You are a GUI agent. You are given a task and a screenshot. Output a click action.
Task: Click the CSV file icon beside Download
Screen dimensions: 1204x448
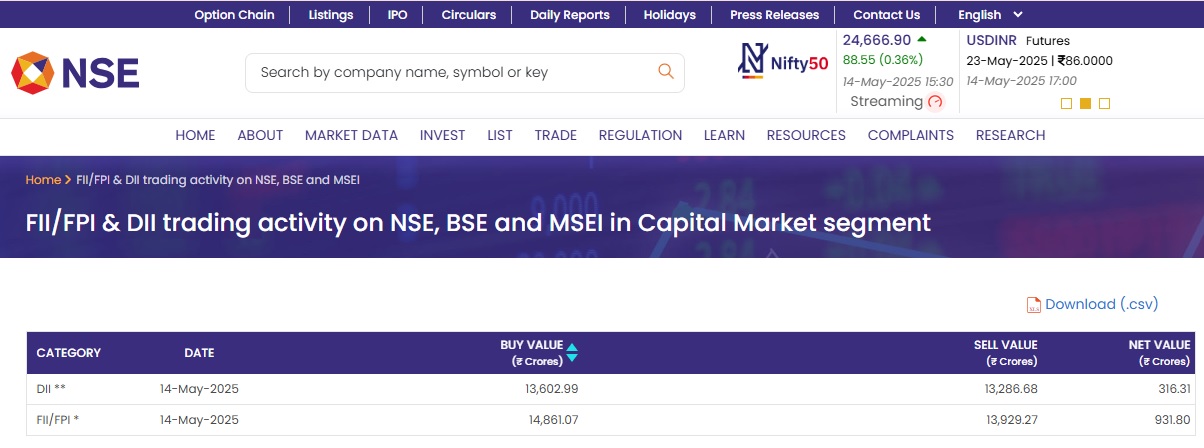[x=1034, y=305]
